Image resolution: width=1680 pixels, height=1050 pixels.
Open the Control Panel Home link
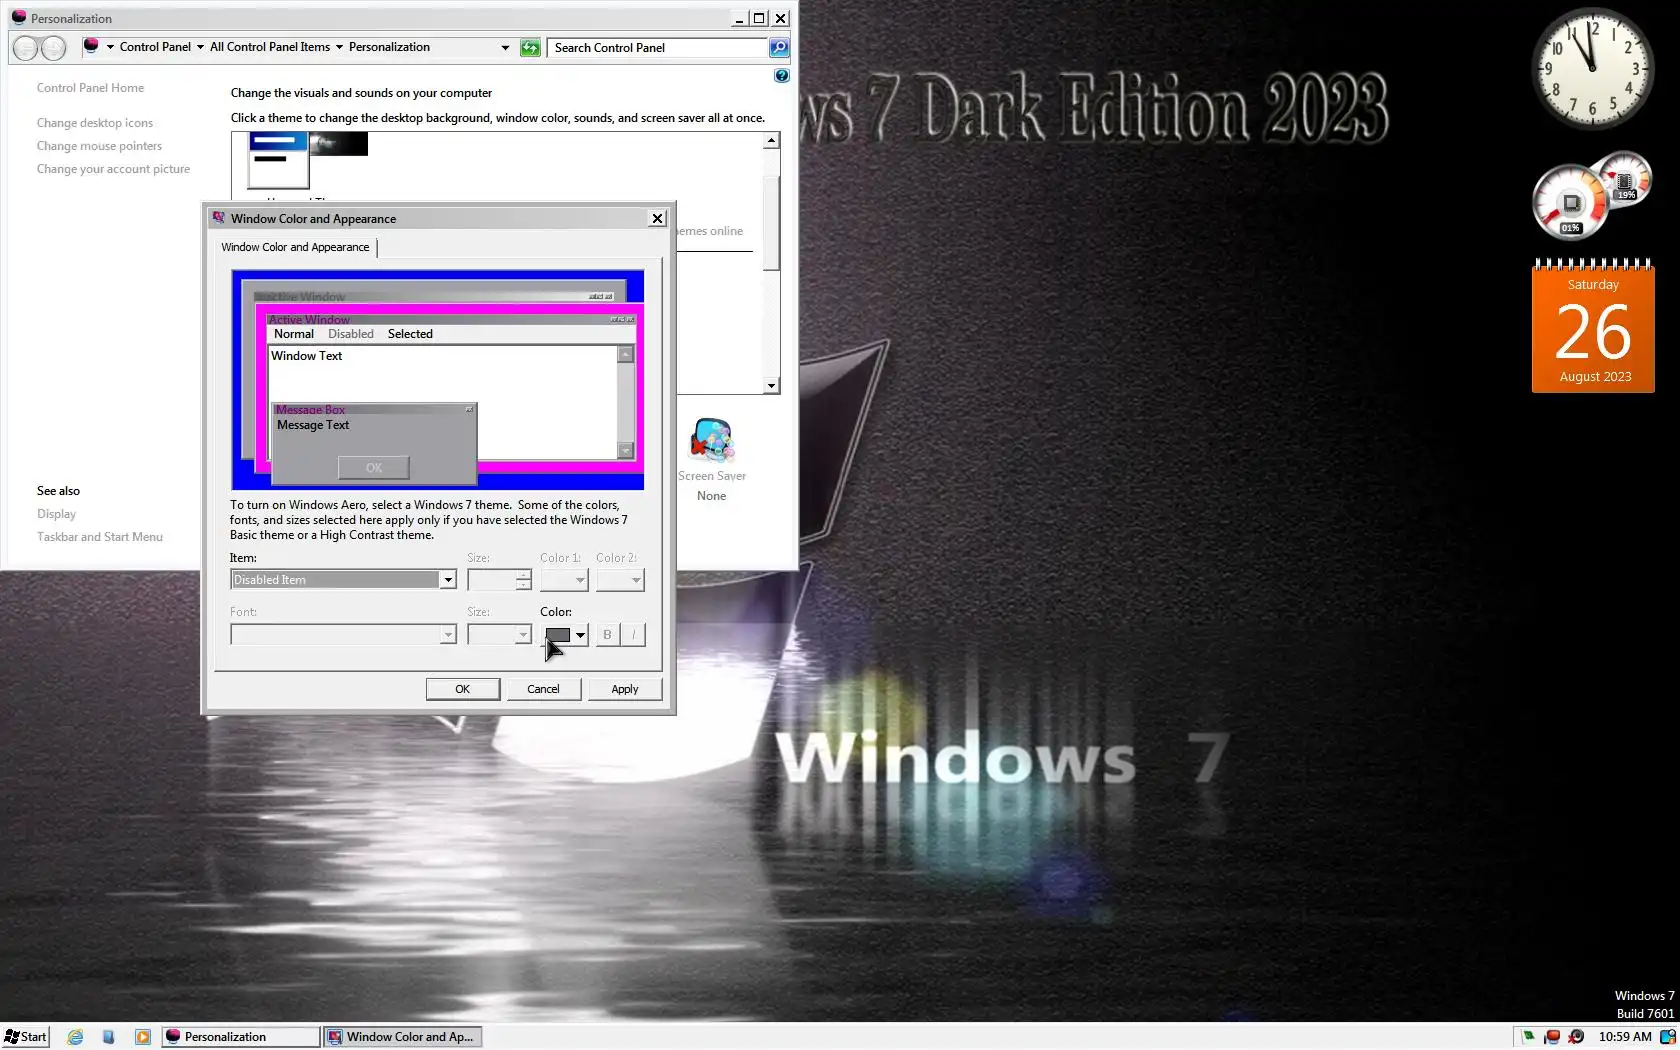coord(90,88)
